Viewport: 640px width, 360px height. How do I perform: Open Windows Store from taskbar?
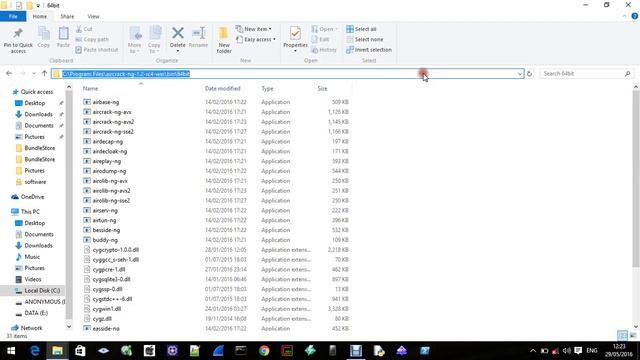pos(80,351)
